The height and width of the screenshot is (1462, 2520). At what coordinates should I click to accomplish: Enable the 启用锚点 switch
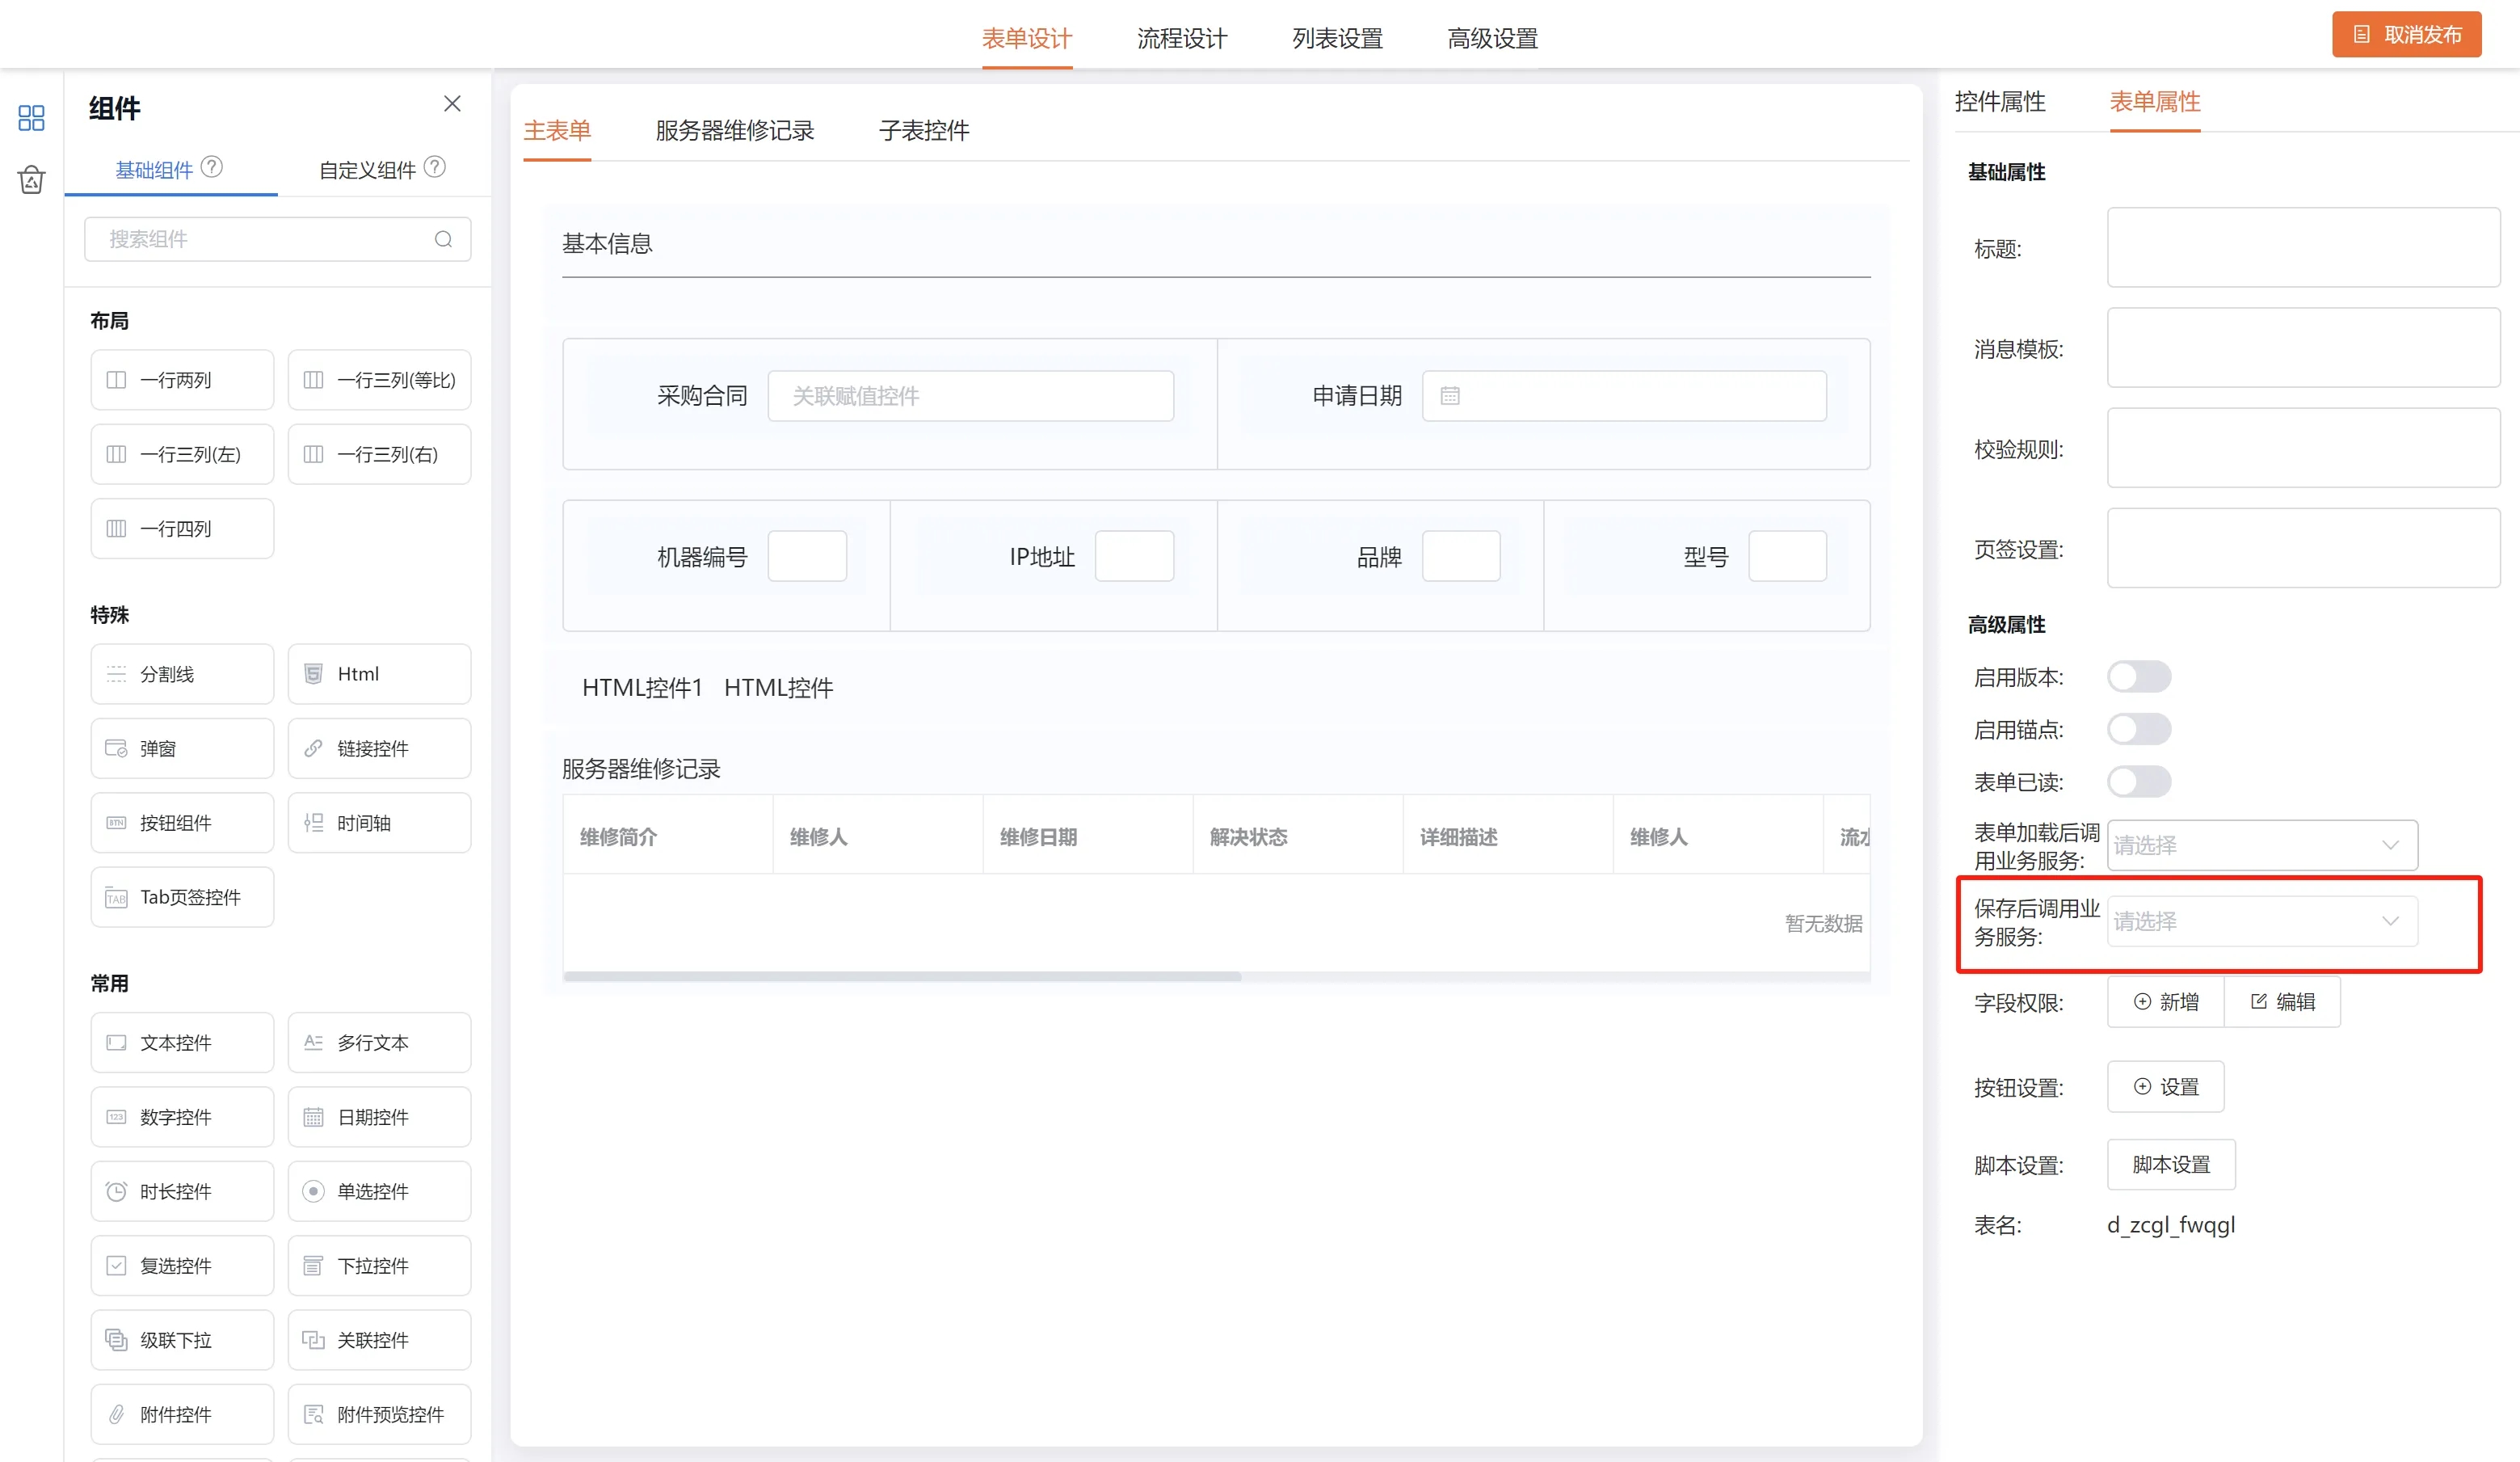click(x=2139, y=729)
